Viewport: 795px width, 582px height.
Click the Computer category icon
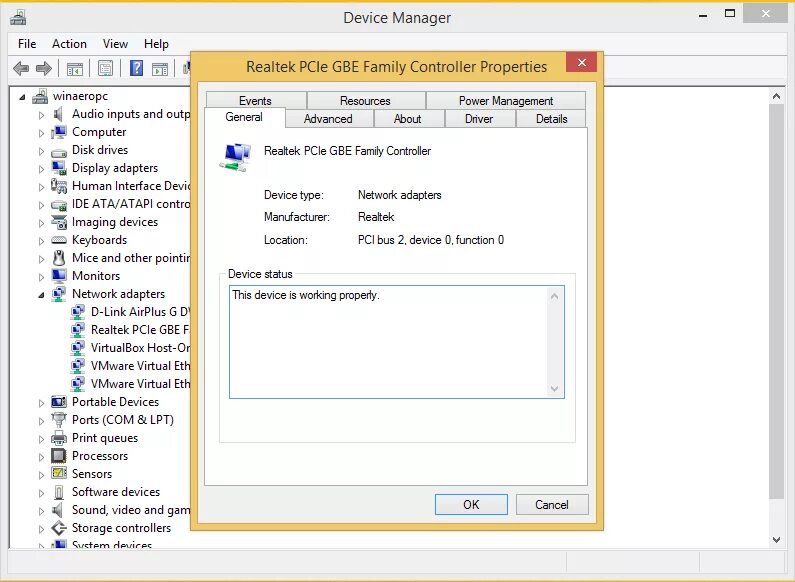[59, 132]
